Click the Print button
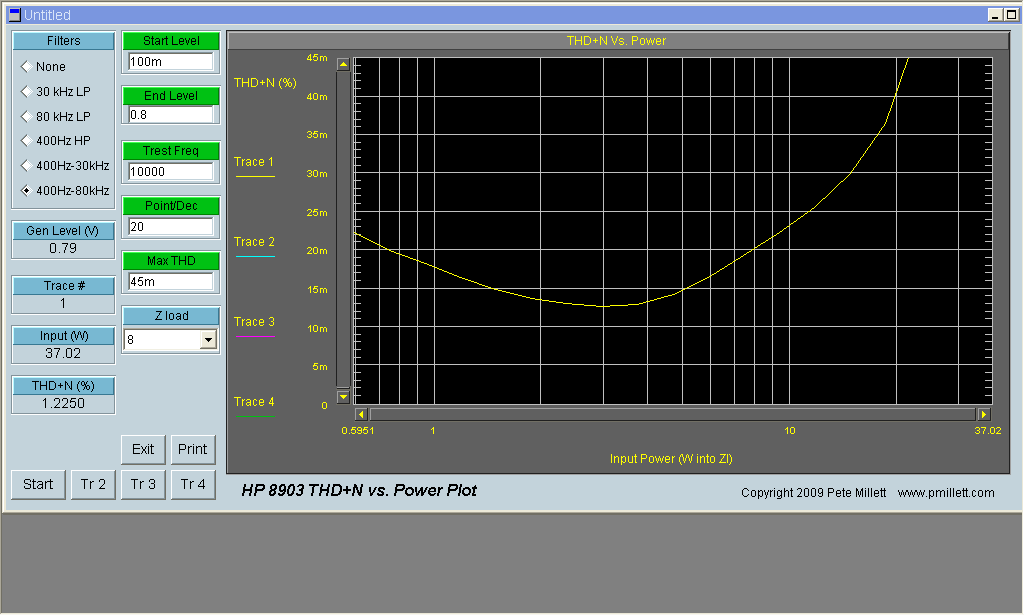Screen dimensions: 1024x615 193,449
